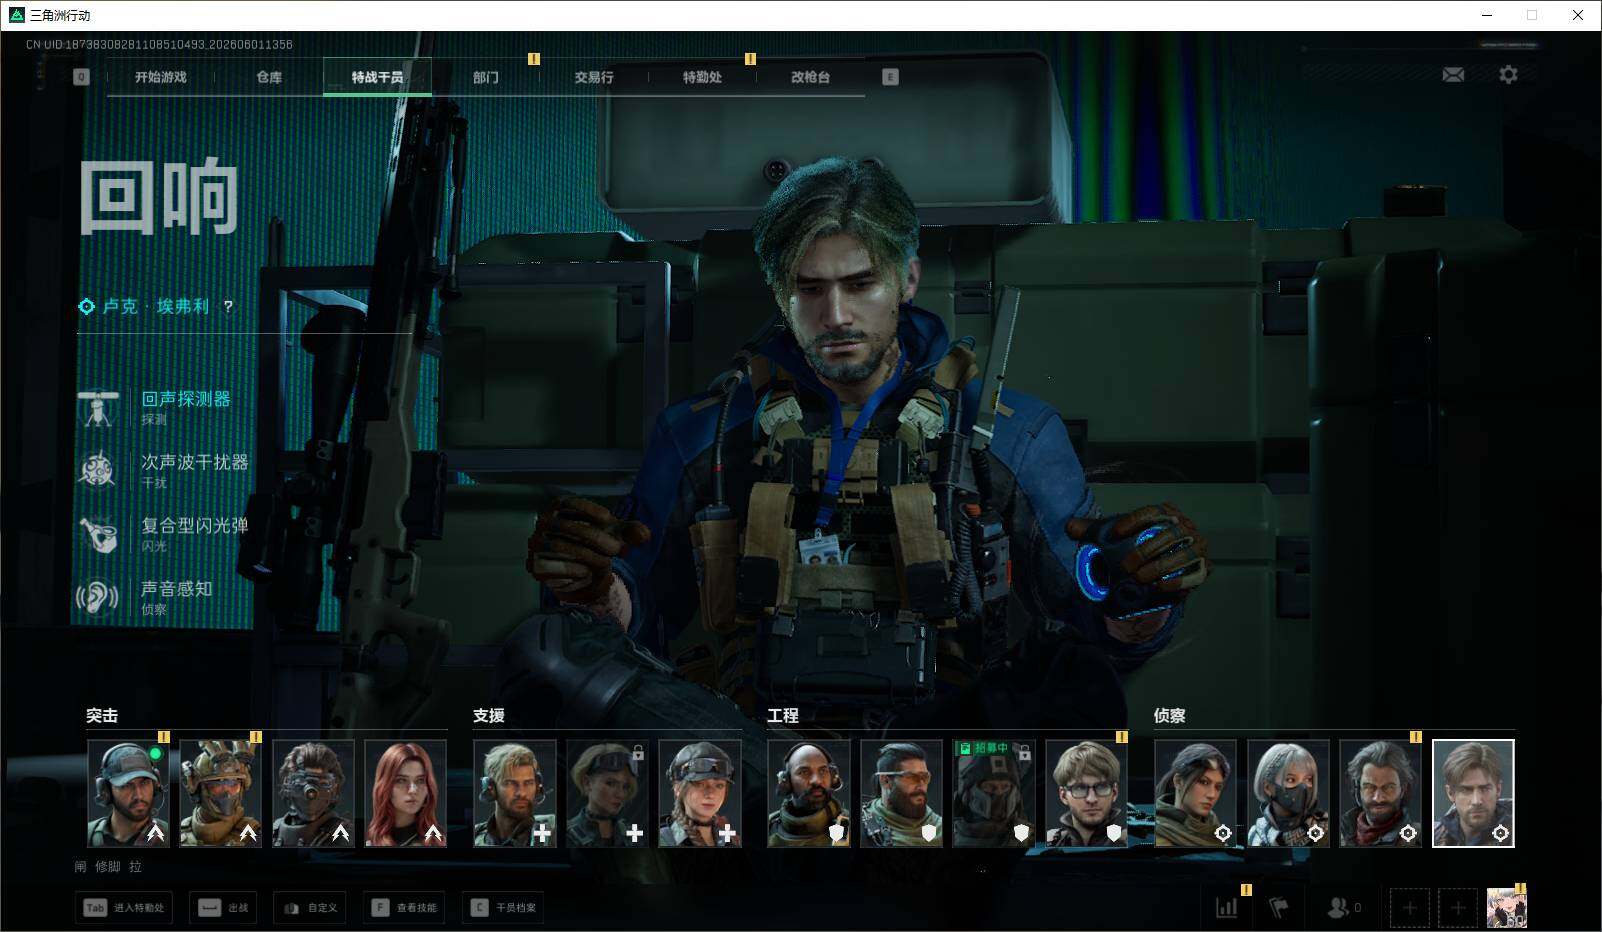This screenshot has width=1602, height=932.
Task: Click the 回声探测器 skill name
Action: [x=186, y=399]
